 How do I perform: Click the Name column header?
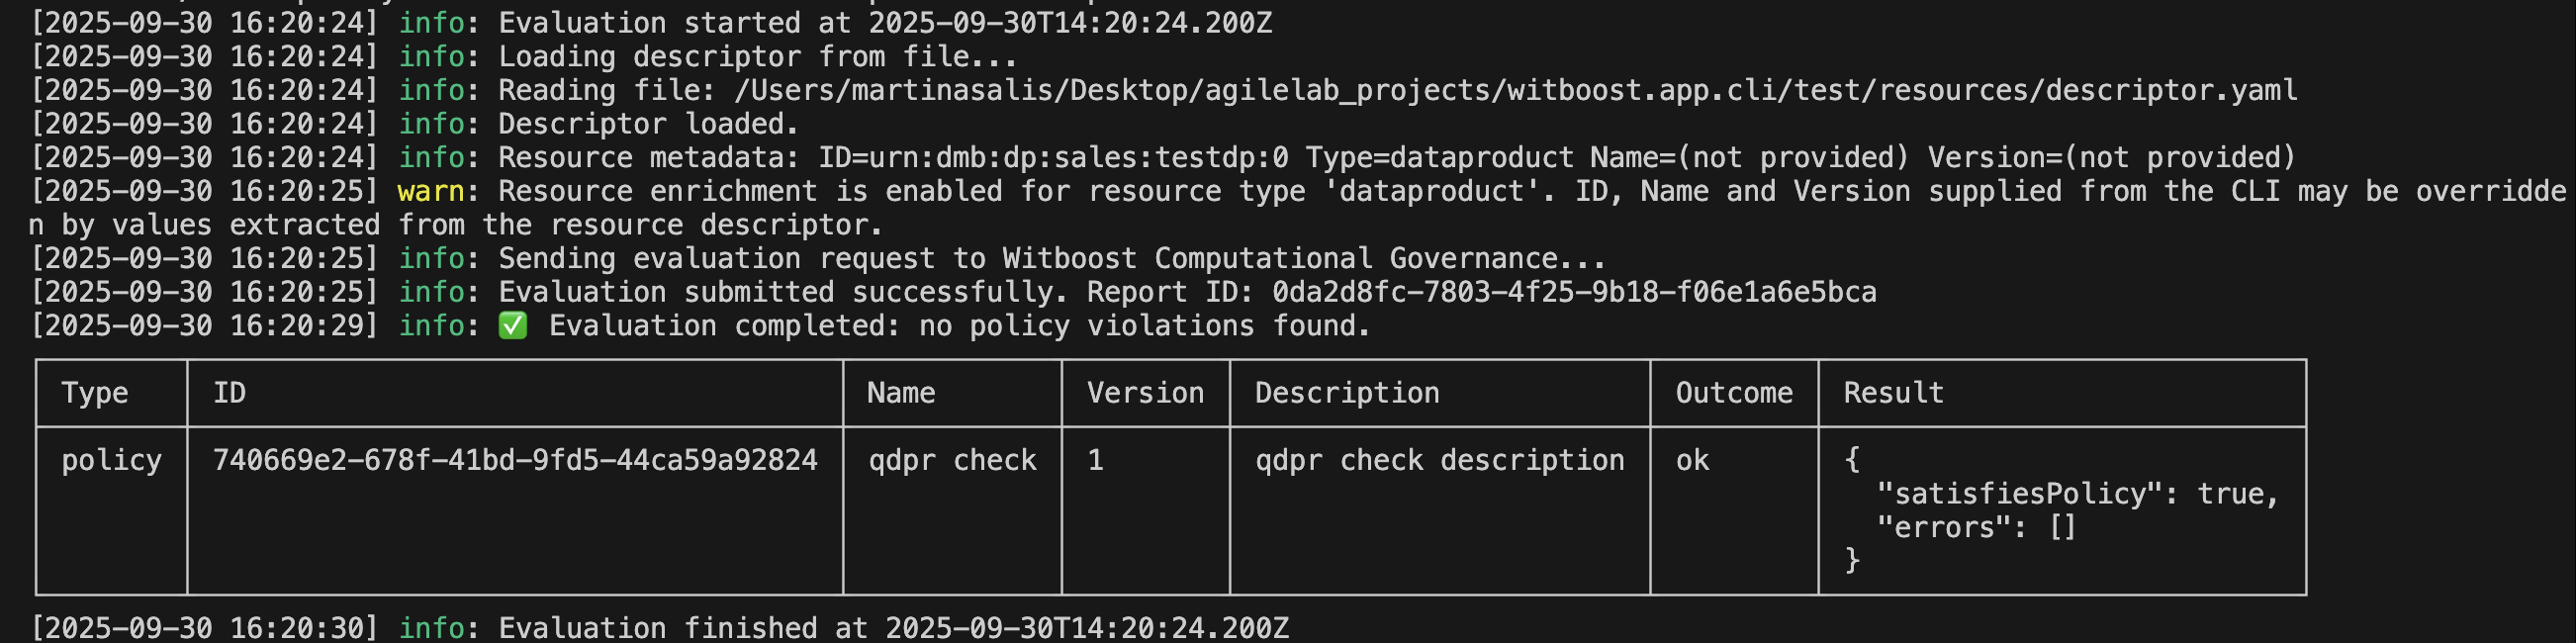click(901, 393)
